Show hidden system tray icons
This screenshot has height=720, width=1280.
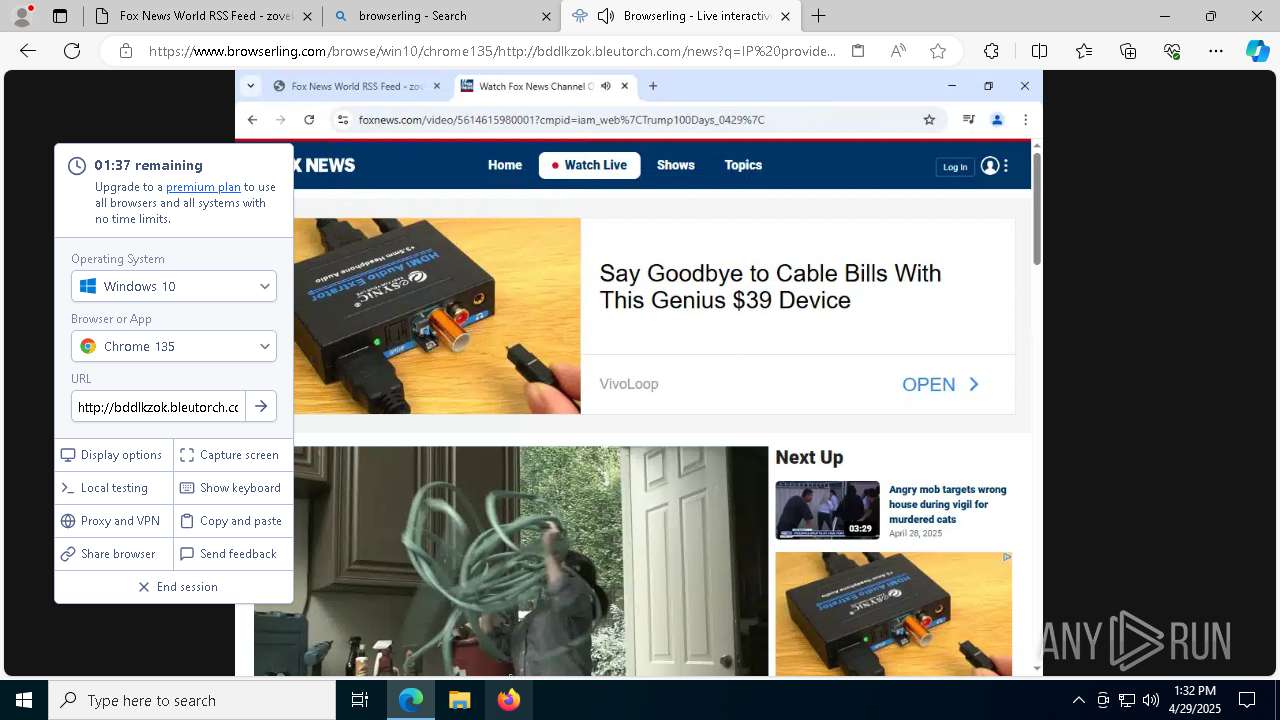[x=1078, y=700]
